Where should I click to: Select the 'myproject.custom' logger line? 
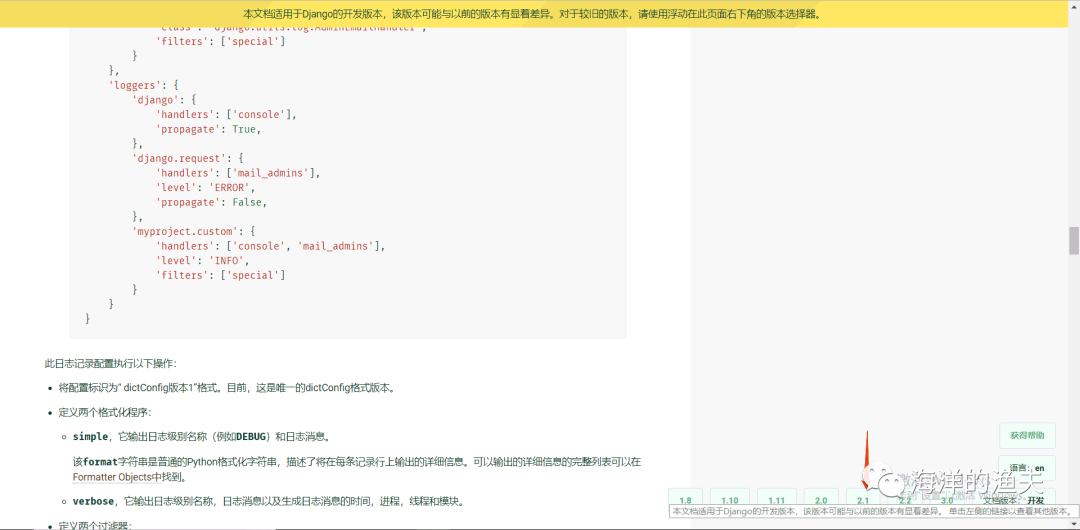pos(194,231)
